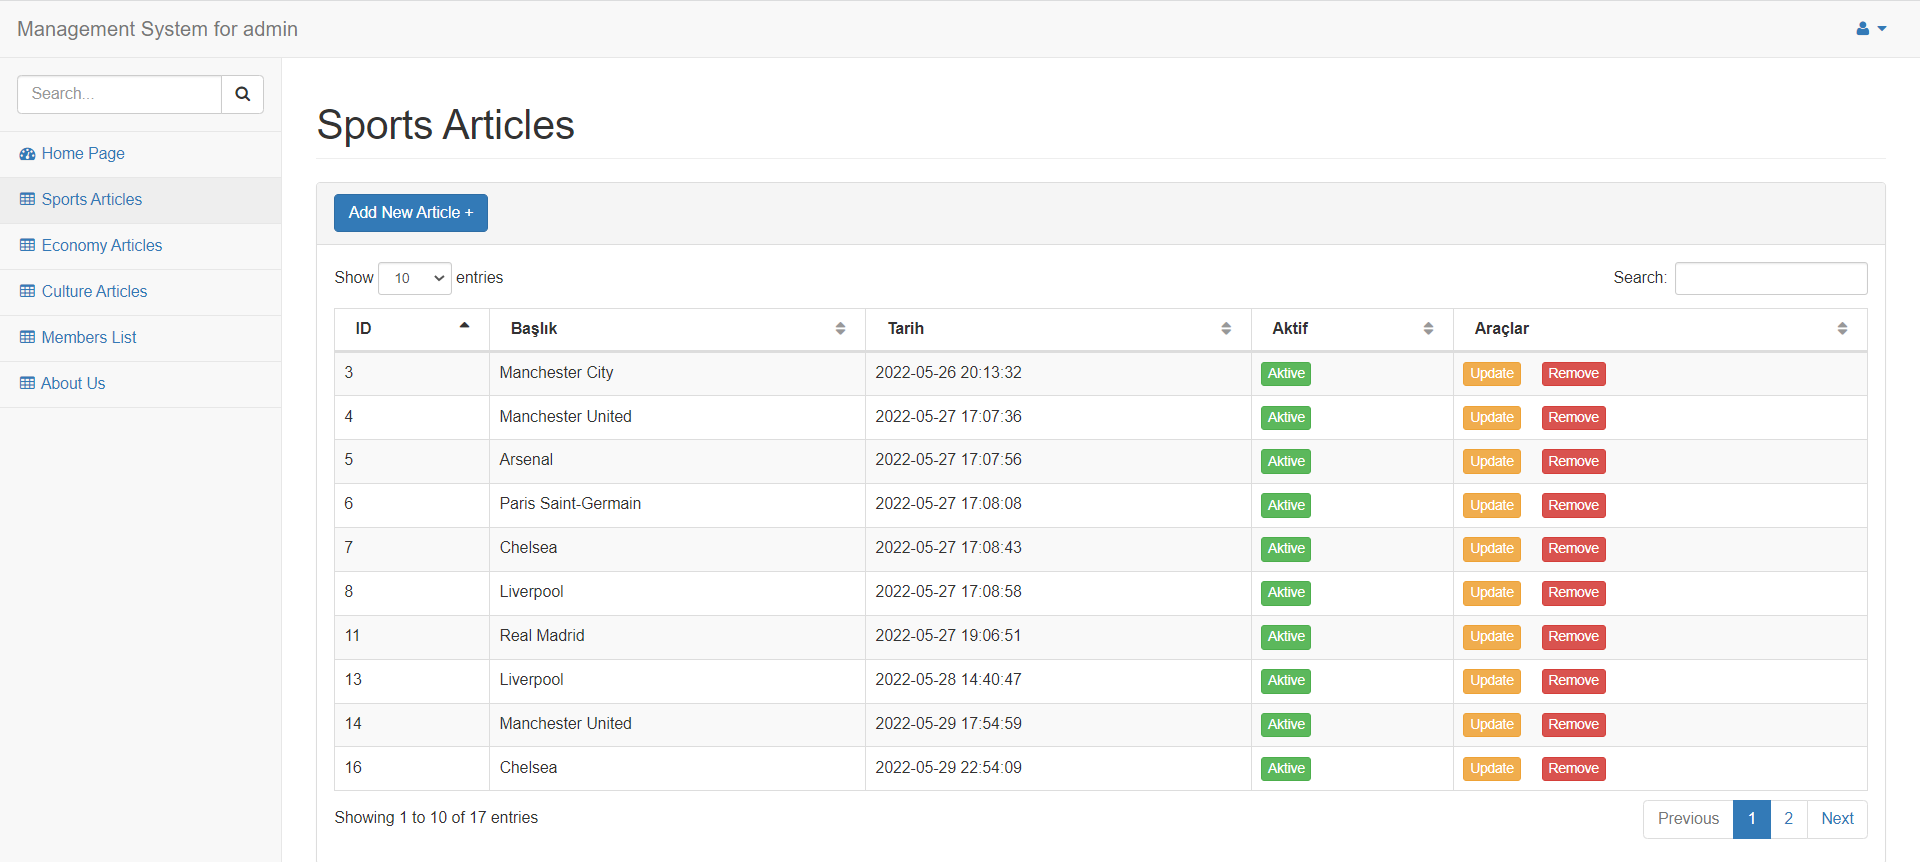The width and height of the screenshot is (1920, 862).
Task: Update the Paris Saint-Germain article
Action: 1492,506
